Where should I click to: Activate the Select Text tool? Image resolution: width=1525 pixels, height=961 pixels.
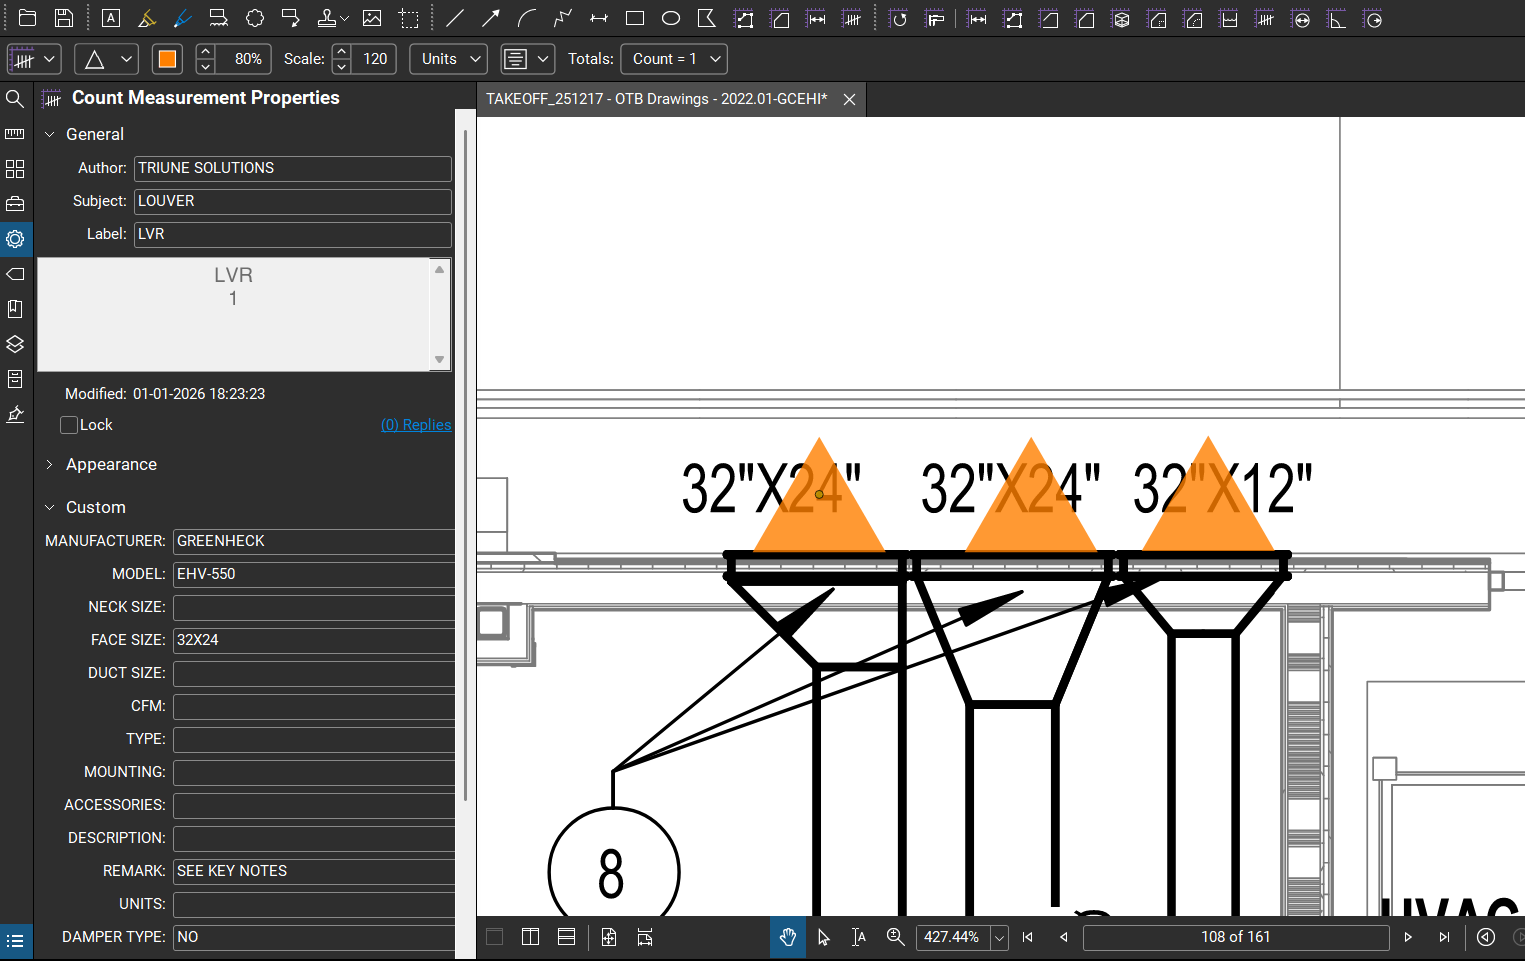coord(859,937)
